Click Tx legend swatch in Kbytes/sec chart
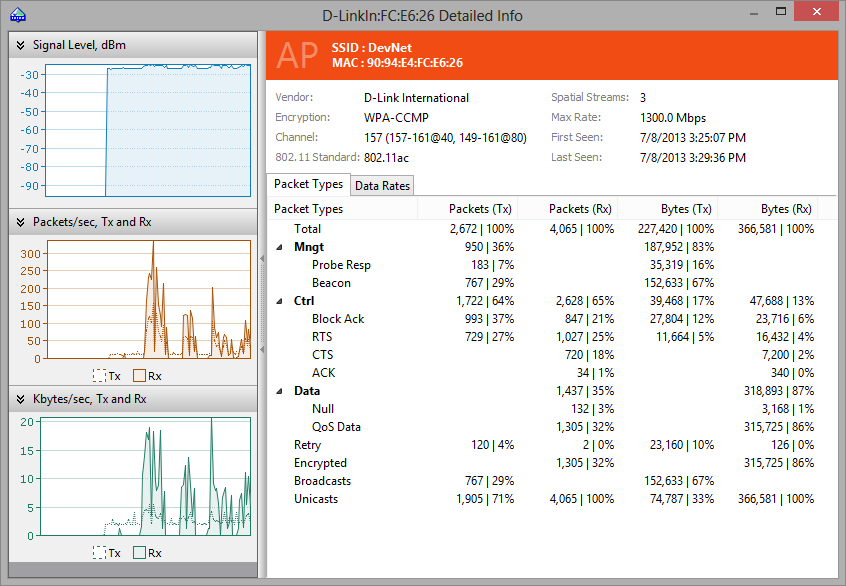 99,553
